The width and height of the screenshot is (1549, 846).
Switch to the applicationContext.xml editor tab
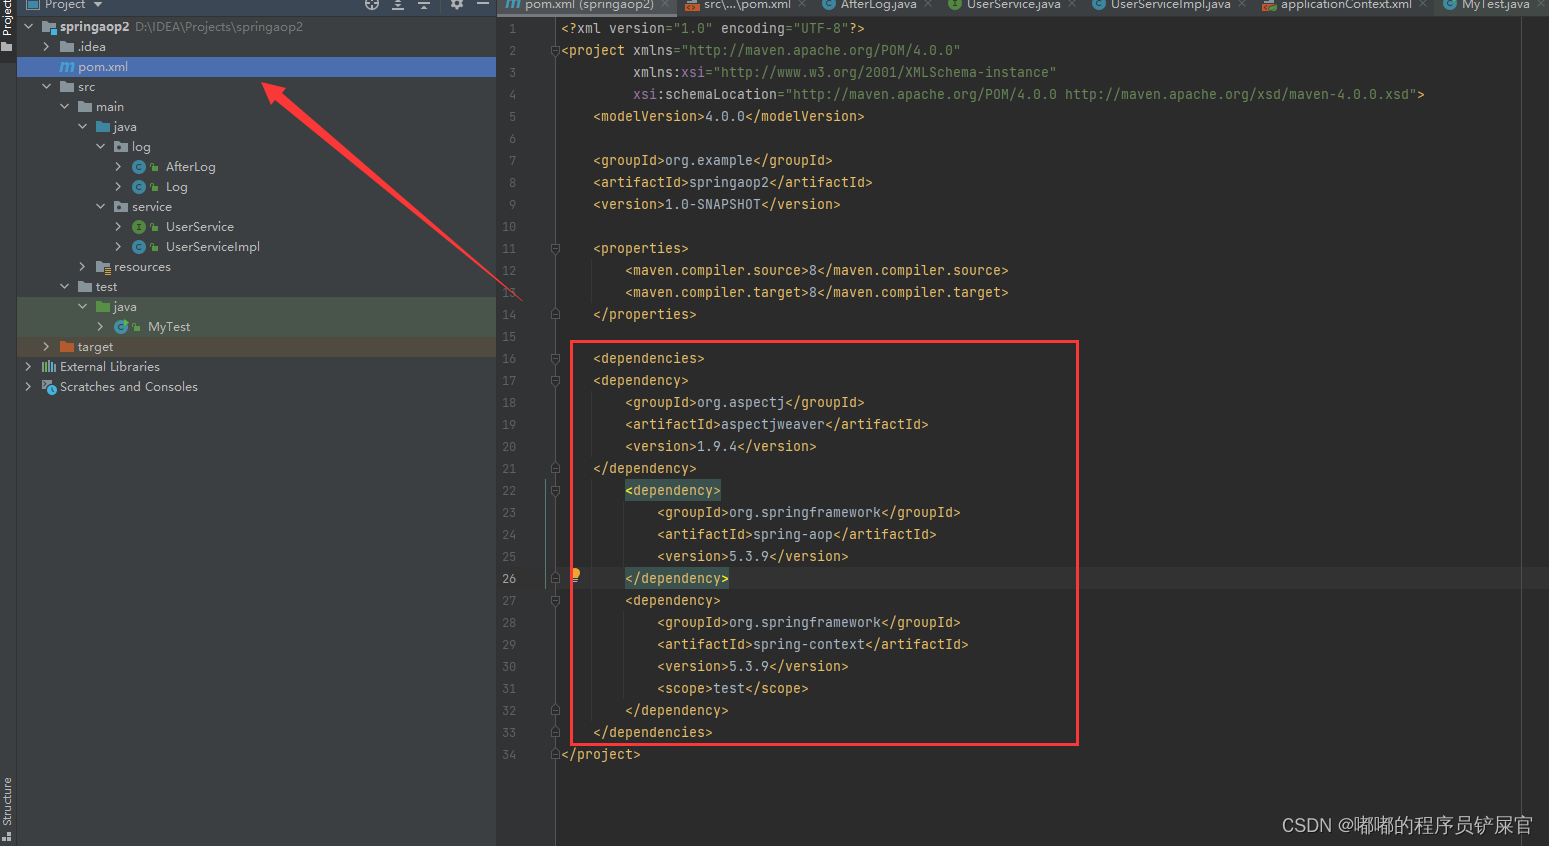coord(1346,4)
